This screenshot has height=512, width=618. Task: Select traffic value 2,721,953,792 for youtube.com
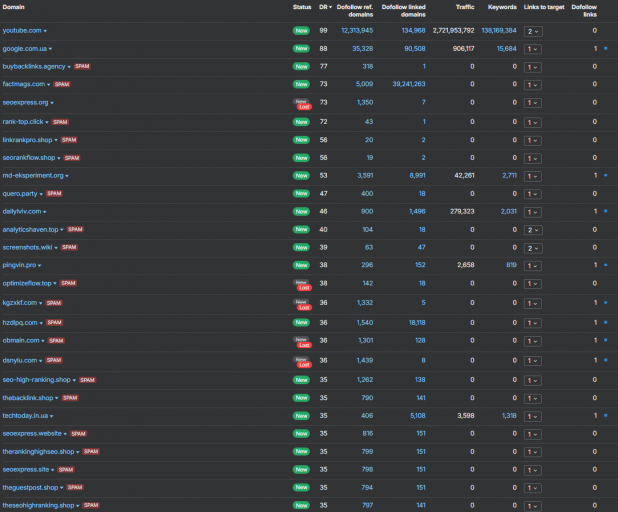pos(453,30)
